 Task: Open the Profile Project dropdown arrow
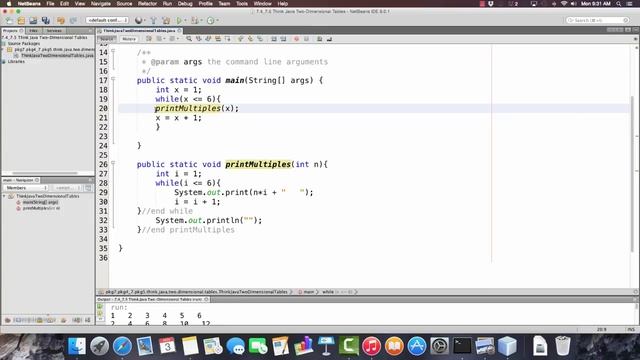(218, 20)
